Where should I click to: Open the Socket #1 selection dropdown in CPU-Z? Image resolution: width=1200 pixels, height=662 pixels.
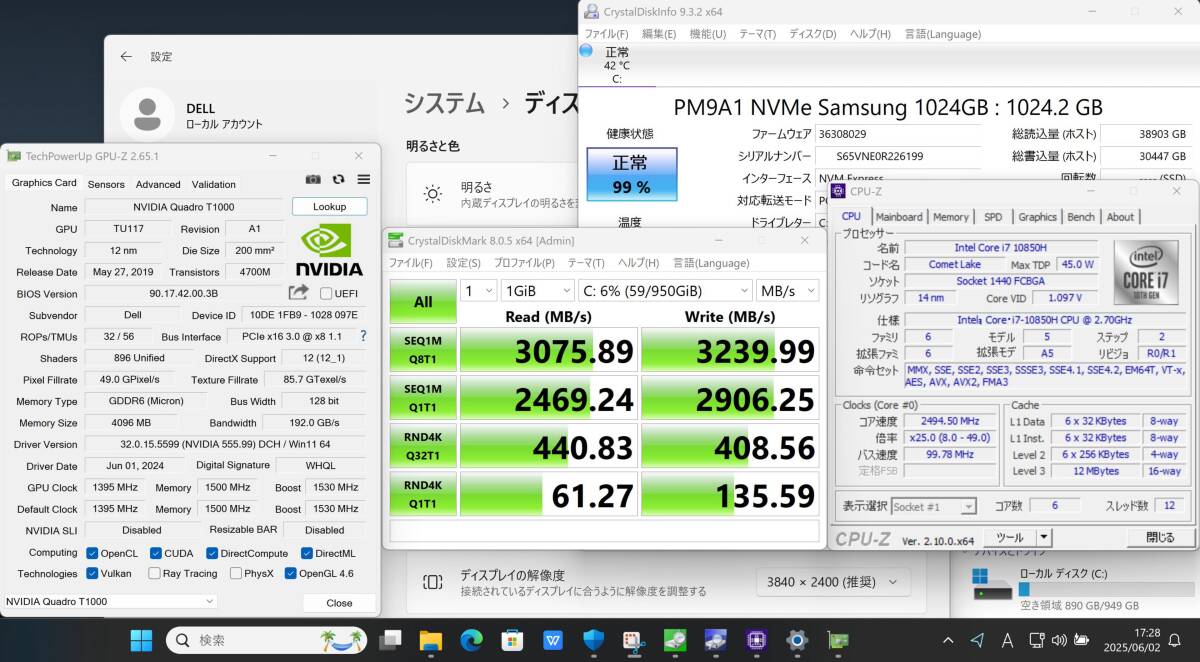[934, 507]
